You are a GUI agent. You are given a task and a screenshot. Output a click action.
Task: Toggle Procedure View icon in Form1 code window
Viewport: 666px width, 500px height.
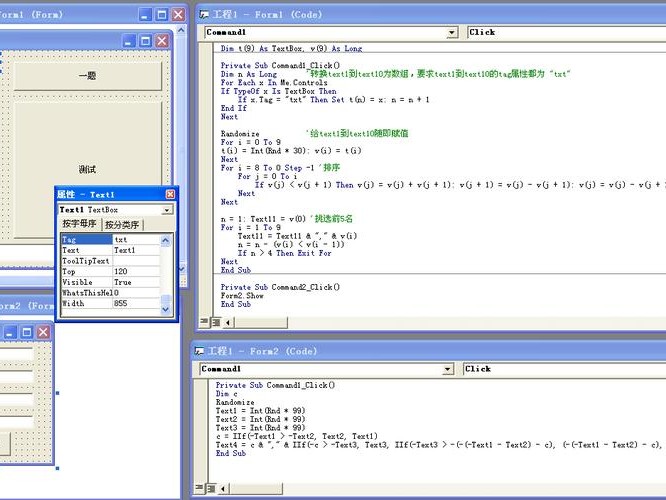pyautogui.click(x=204, y=322)
